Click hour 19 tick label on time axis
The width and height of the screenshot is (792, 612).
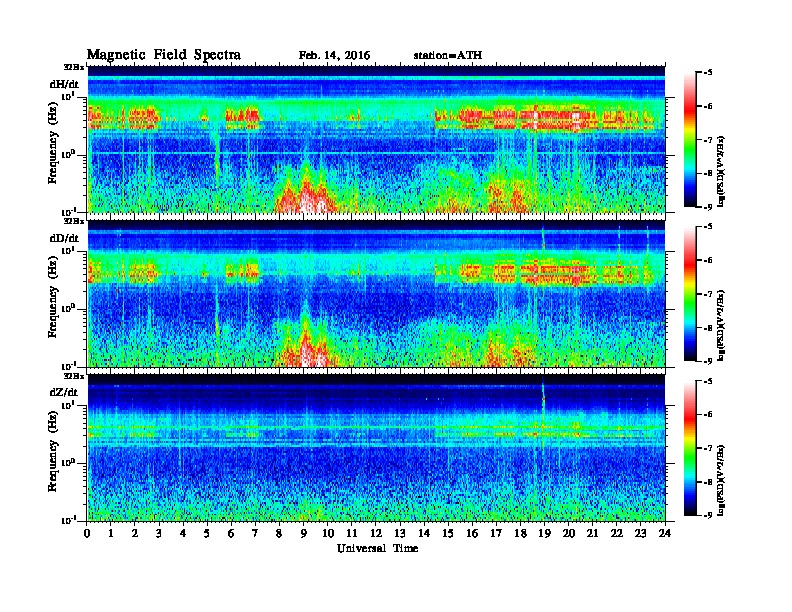click(544, 533)
